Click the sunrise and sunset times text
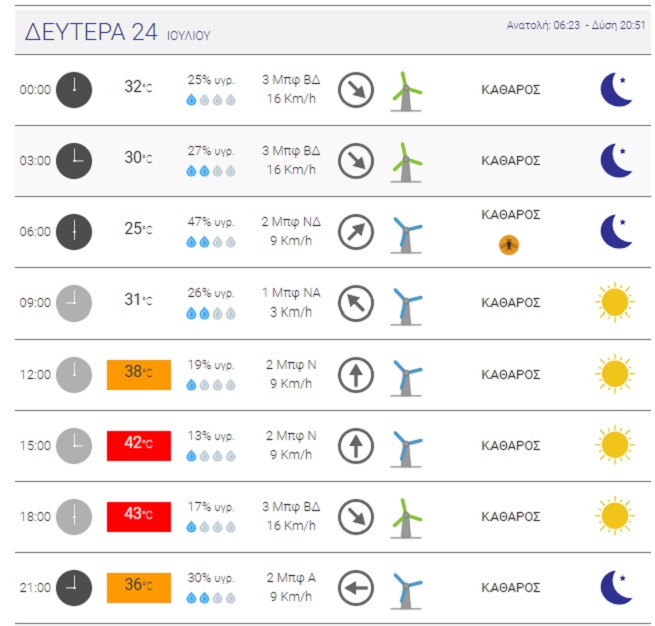655x626 pixels. [576, 25]
